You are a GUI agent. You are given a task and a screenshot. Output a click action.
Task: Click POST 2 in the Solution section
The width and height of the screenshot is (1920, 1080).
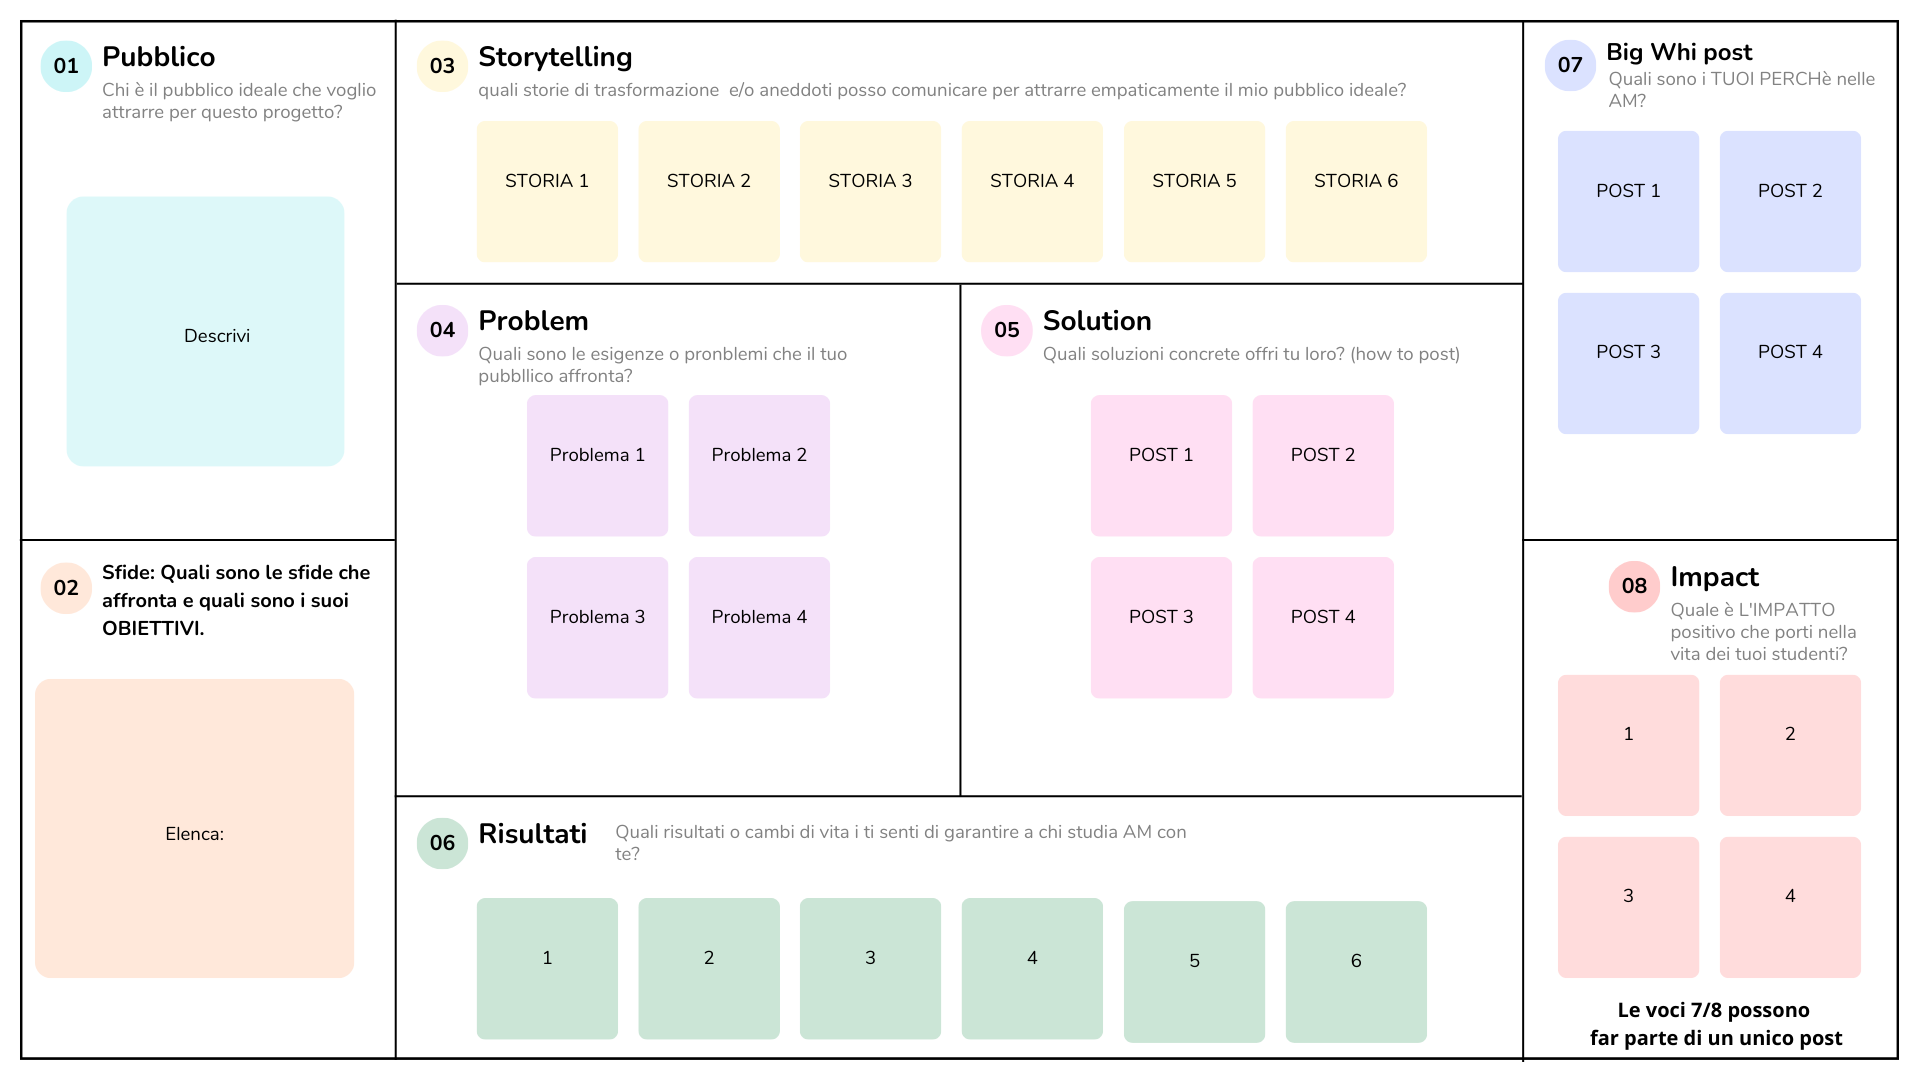(x=1323, y=466)
